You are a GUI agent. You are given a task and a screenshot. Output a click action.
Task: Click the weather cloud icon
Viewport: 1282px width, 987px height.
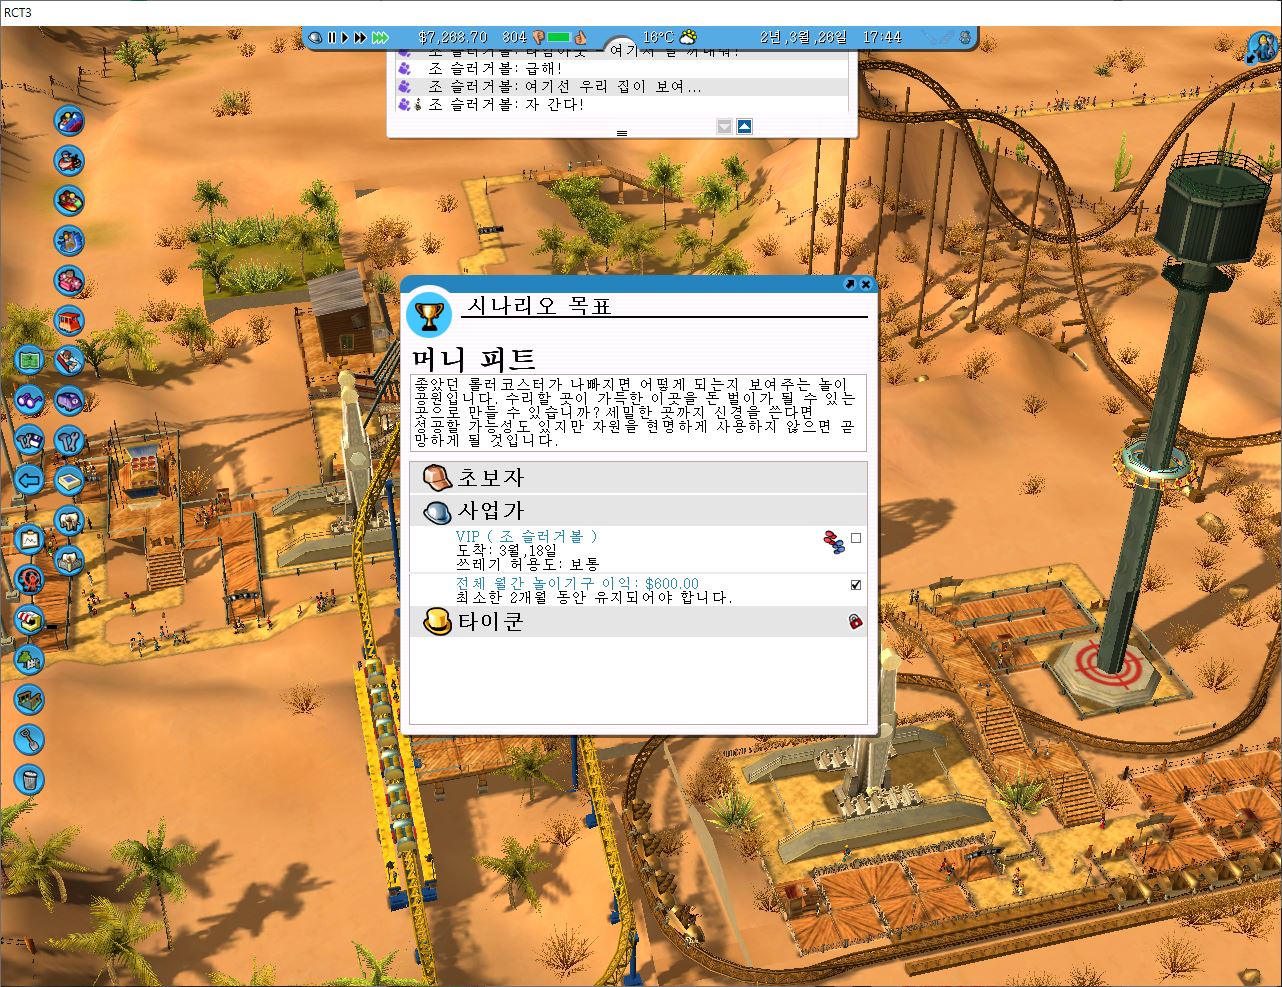pyautogui.click(x=688, y=38)
